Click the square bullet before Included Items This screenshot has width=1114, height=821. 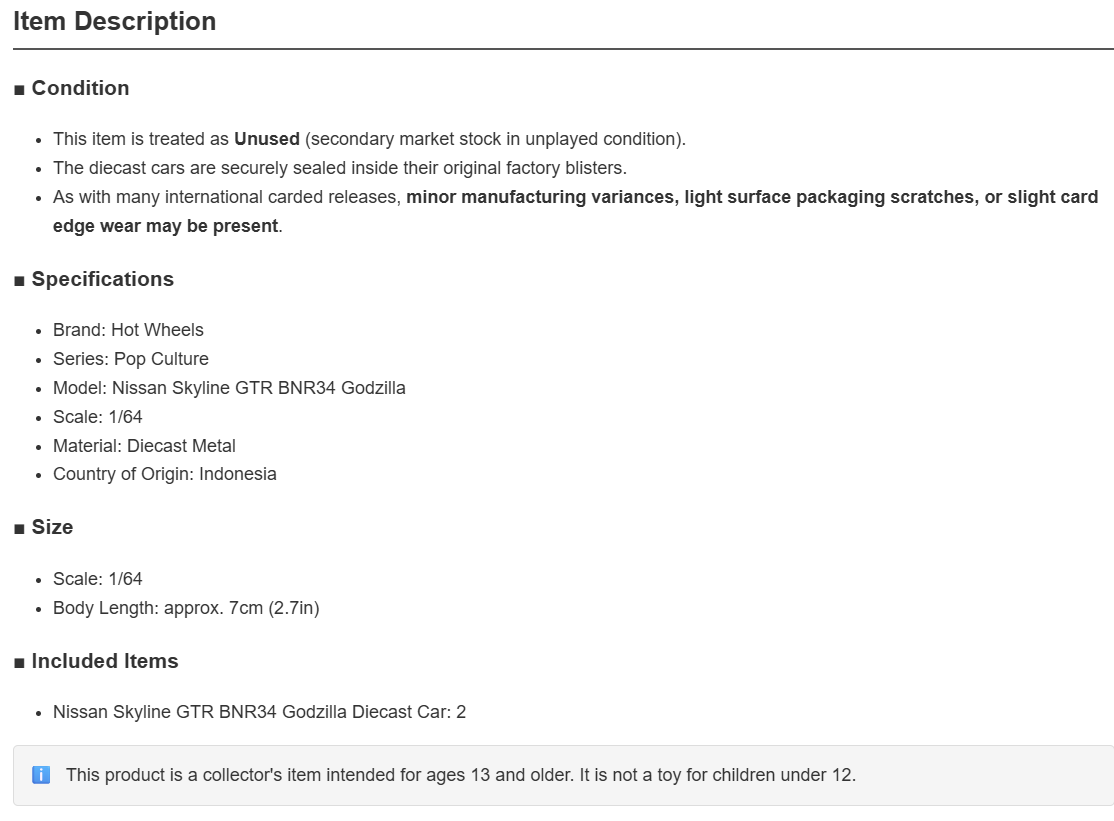pos(19,663)
